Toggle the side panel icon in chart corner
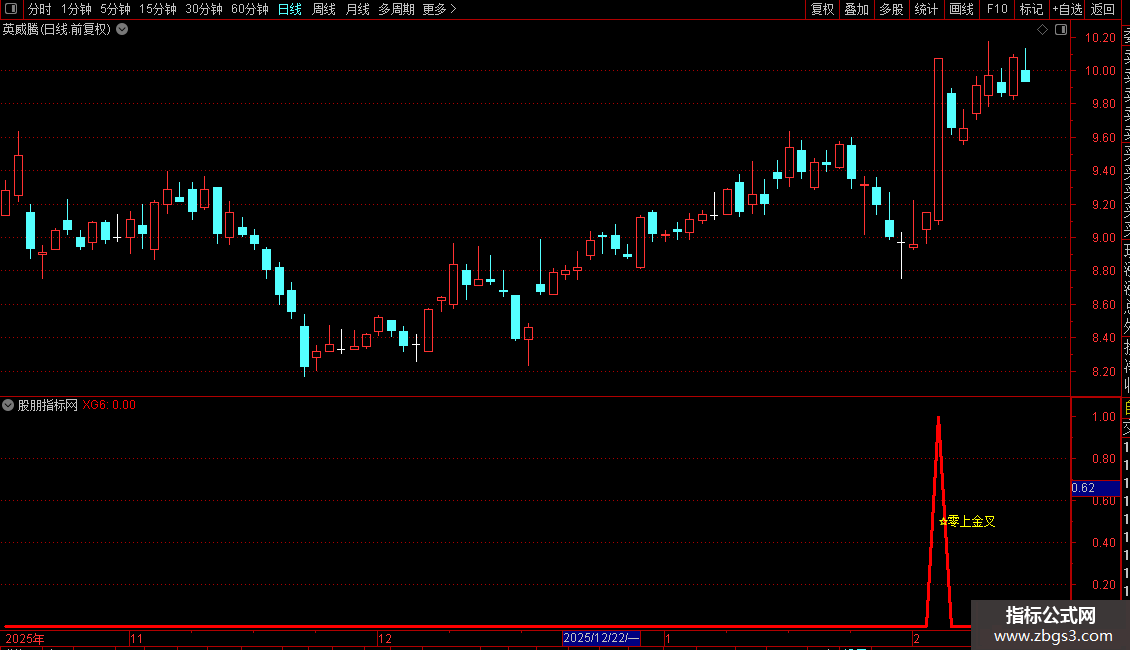 (x=1061, y=29)
